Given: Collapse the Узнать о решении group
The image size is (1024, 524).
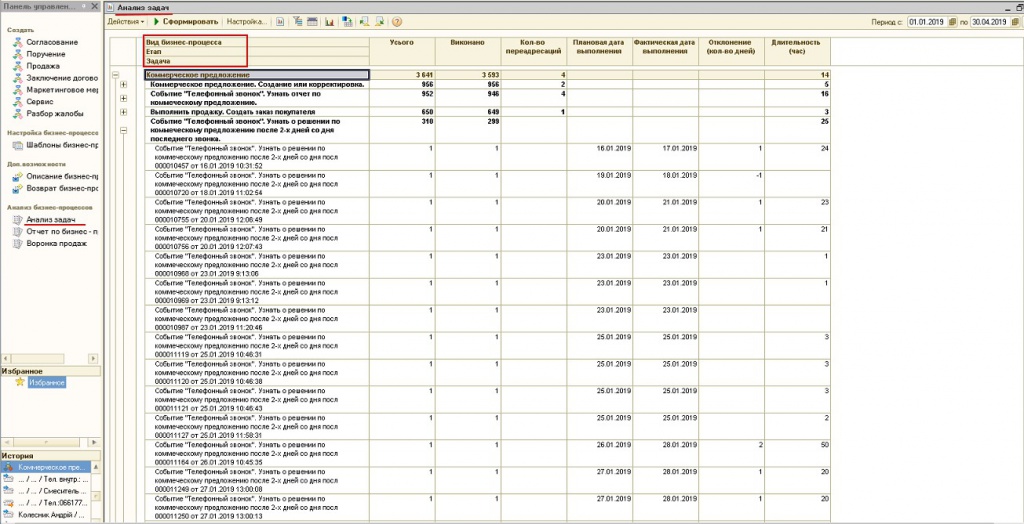Looking at the screenshot, I should pos(123,130).
